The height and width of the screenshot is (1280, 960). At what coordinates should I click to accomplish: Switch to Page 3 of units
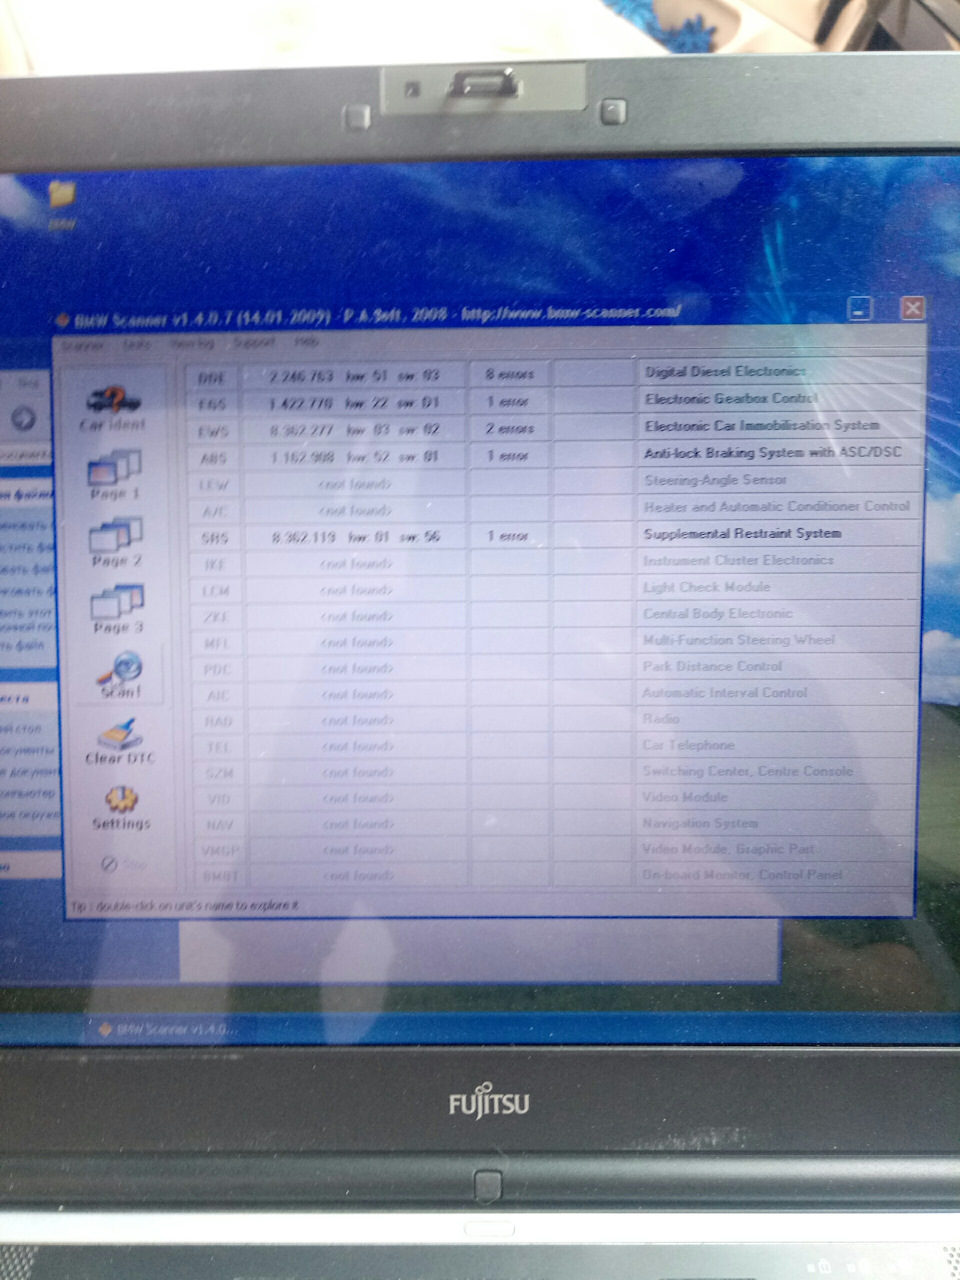click(x=117, y=609)
